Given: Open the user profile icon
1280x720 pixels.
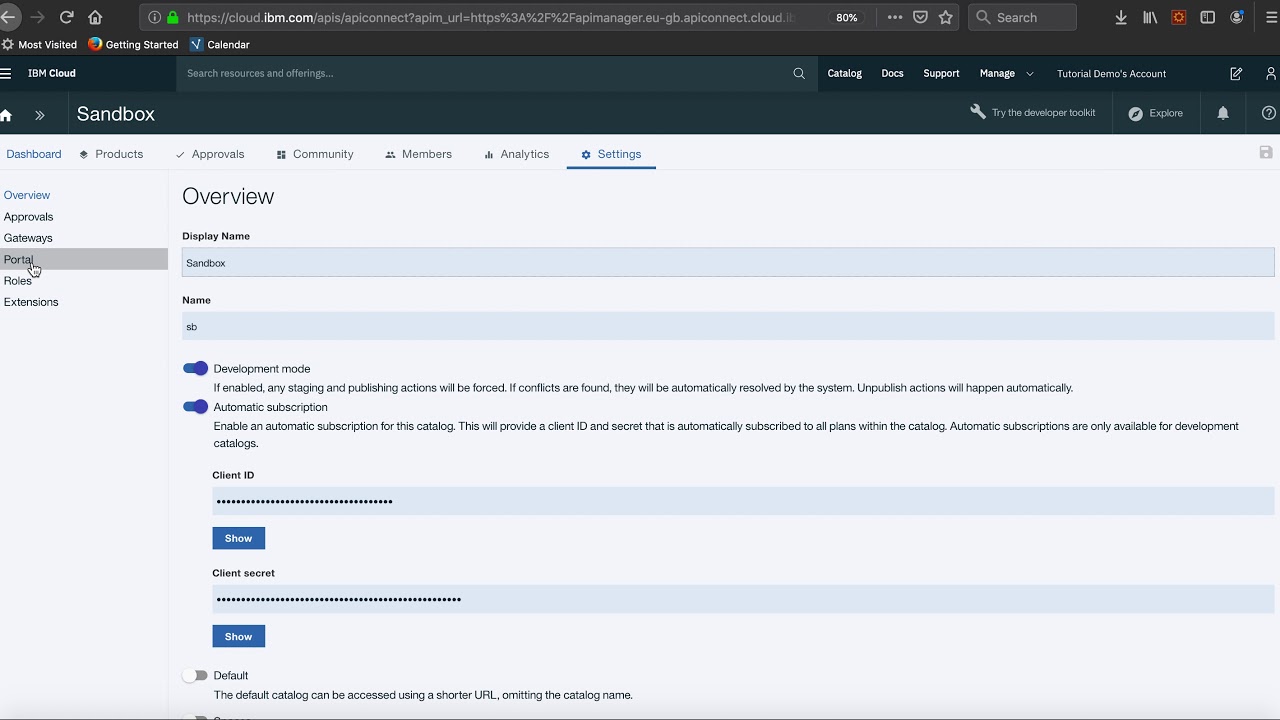Looking at the screenshot, I should [x=1271, y=73].
